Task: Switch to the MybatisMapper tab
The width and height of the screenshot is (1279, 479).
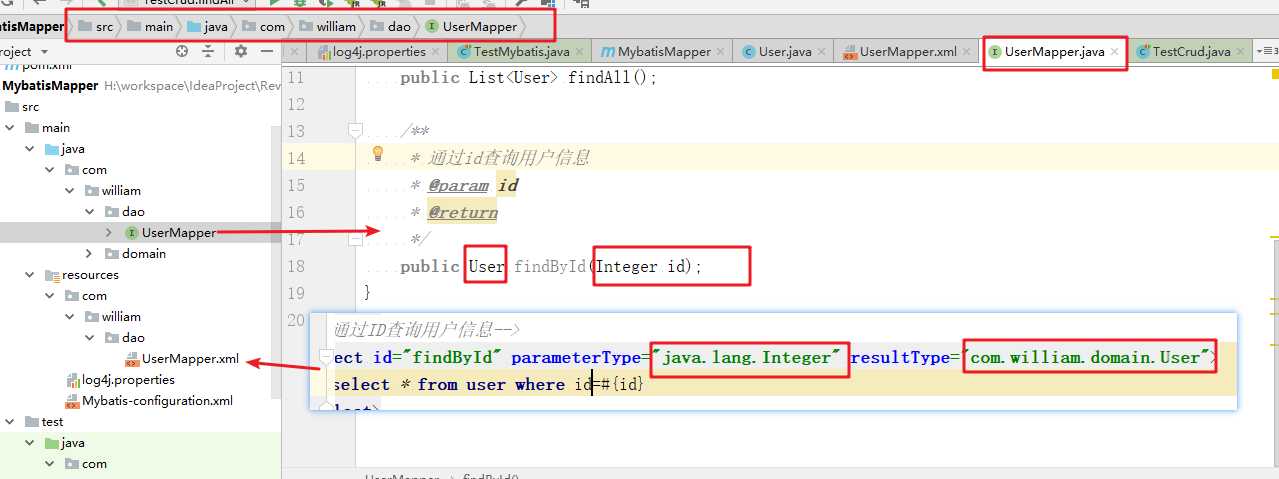Action: (x=662, y=52)
